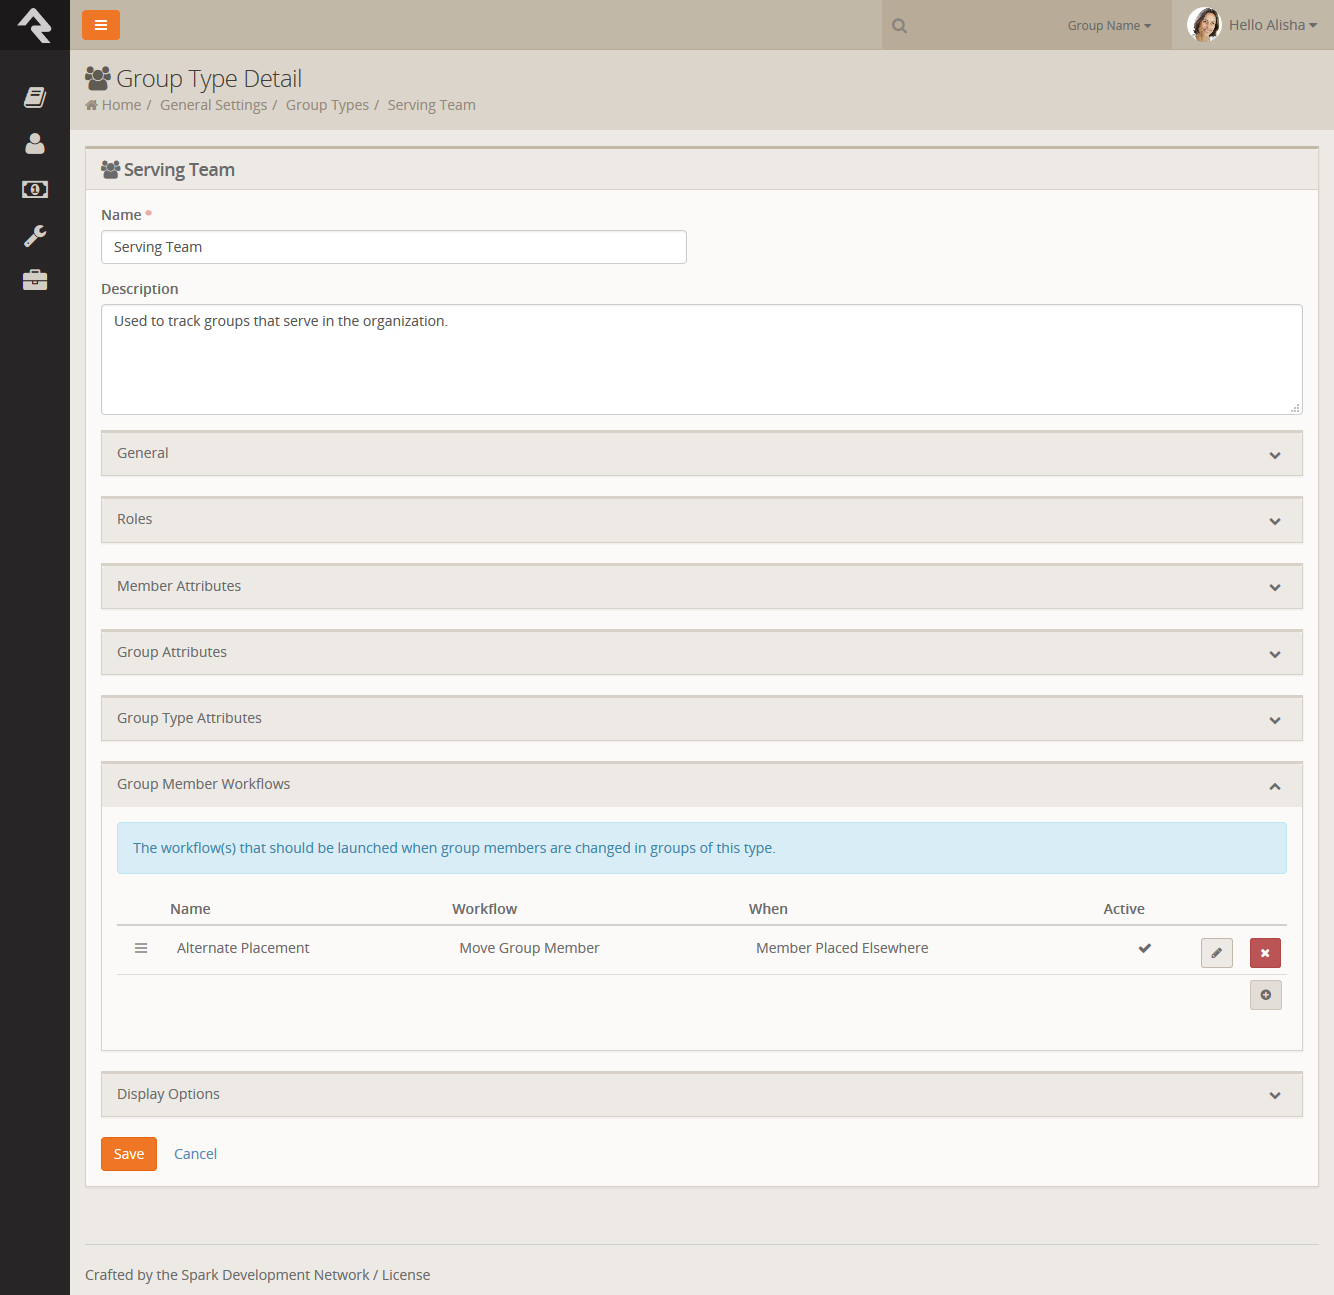This screenshot has width=1334, height=1295.
Task: Save the Serving Team group type
Action: pos(128,1153)
